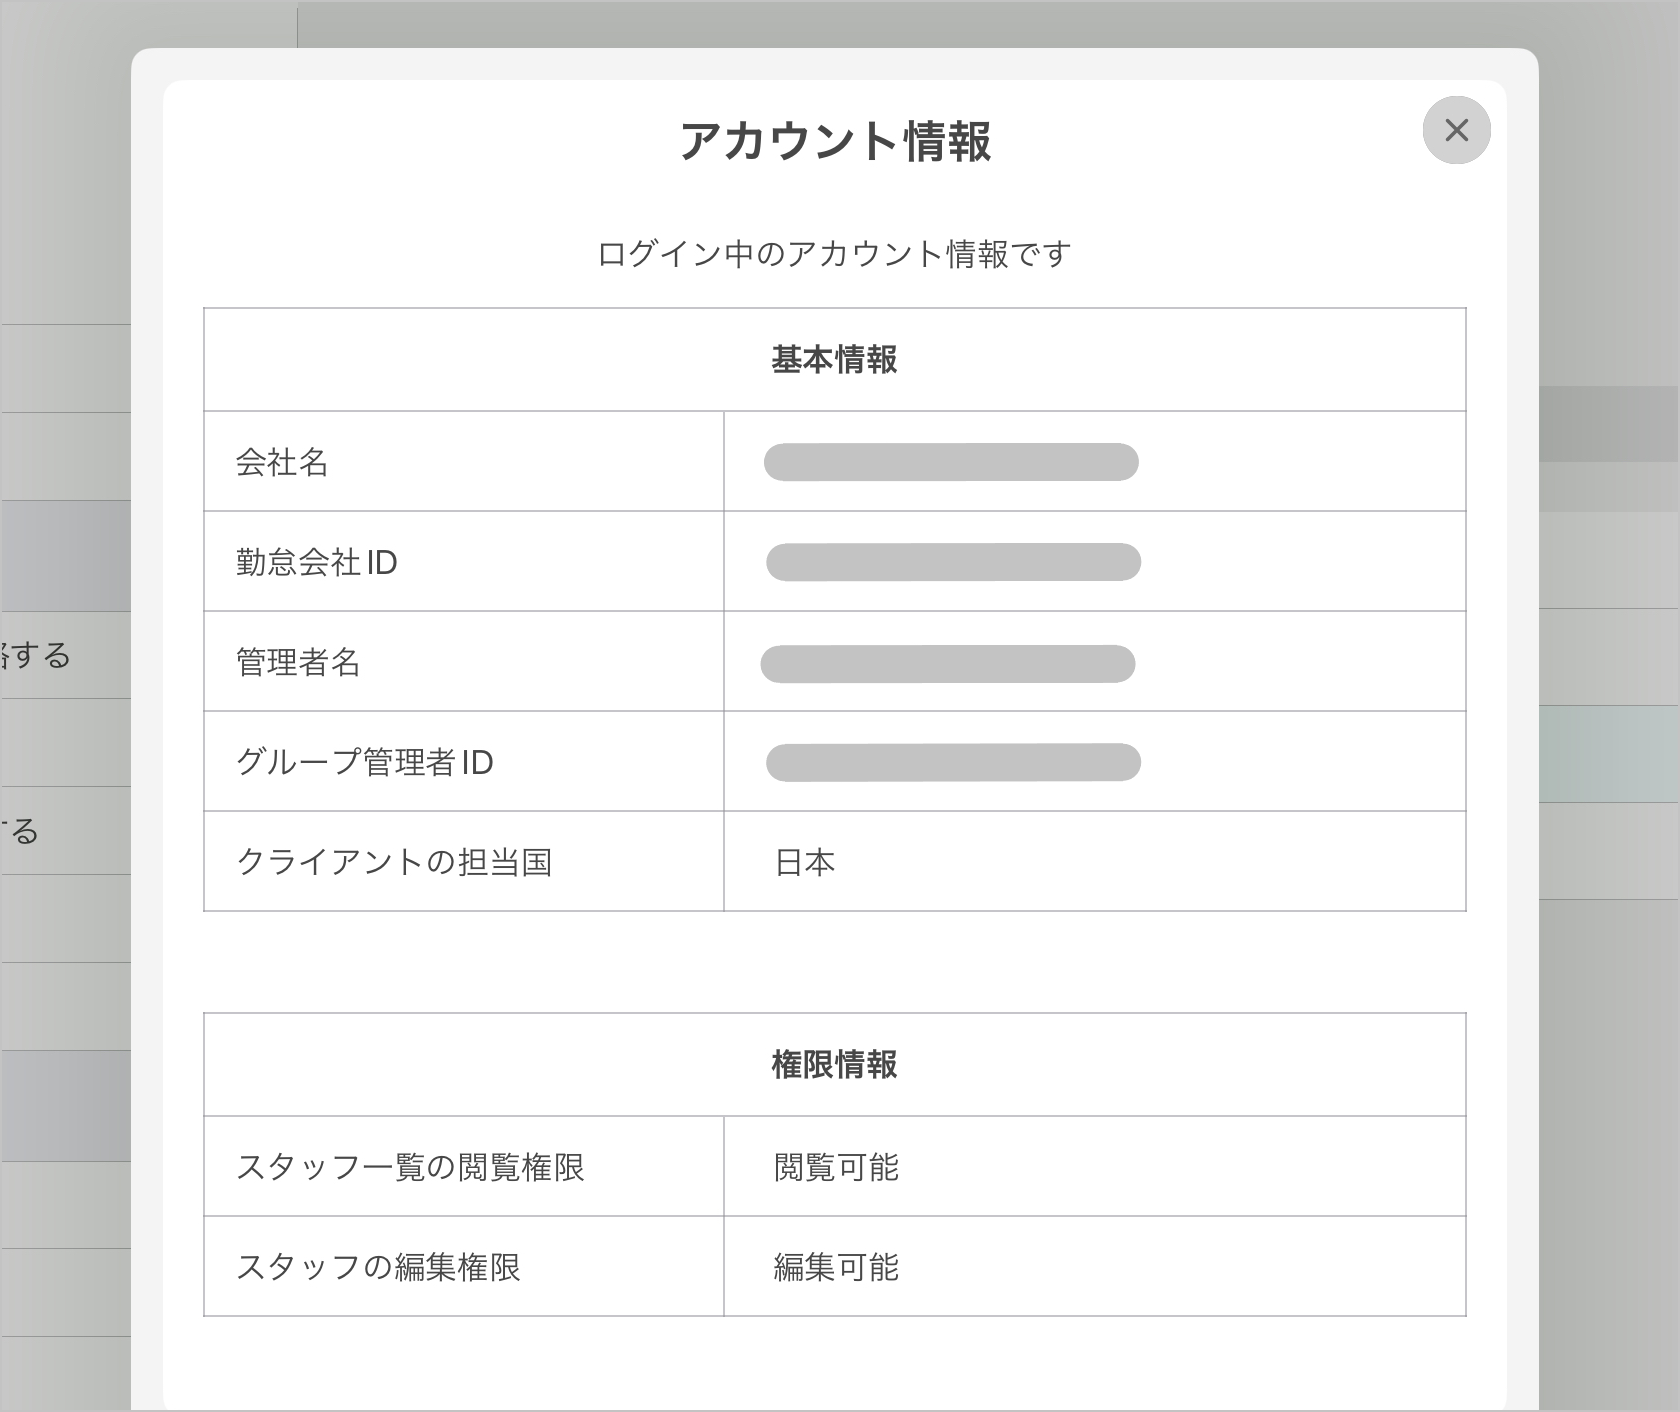The height and width of the screenshot is (1412, 1680).
Task: Click the クライアントの担当国 label
Action: [394, 862]
